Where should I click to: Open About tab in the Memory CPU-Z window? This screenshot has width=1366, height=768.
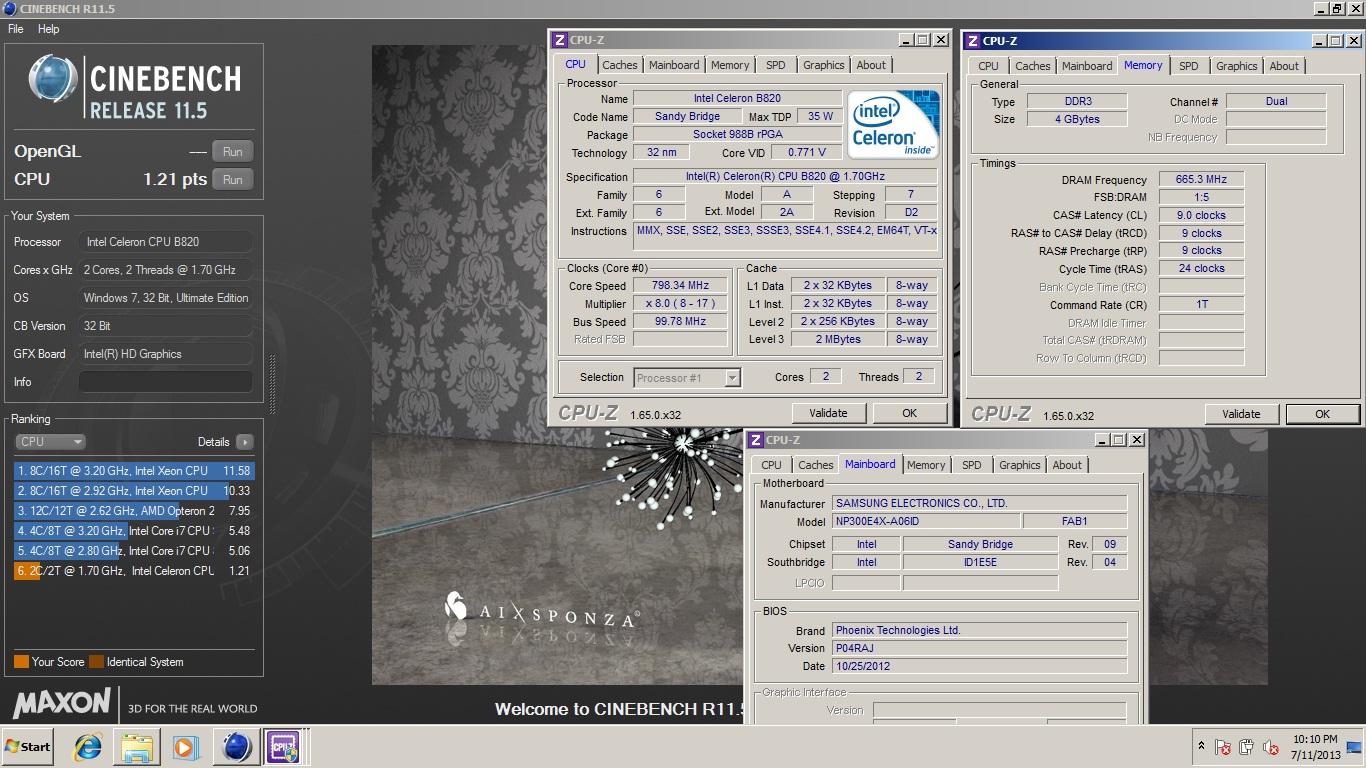click(1284, 66)
